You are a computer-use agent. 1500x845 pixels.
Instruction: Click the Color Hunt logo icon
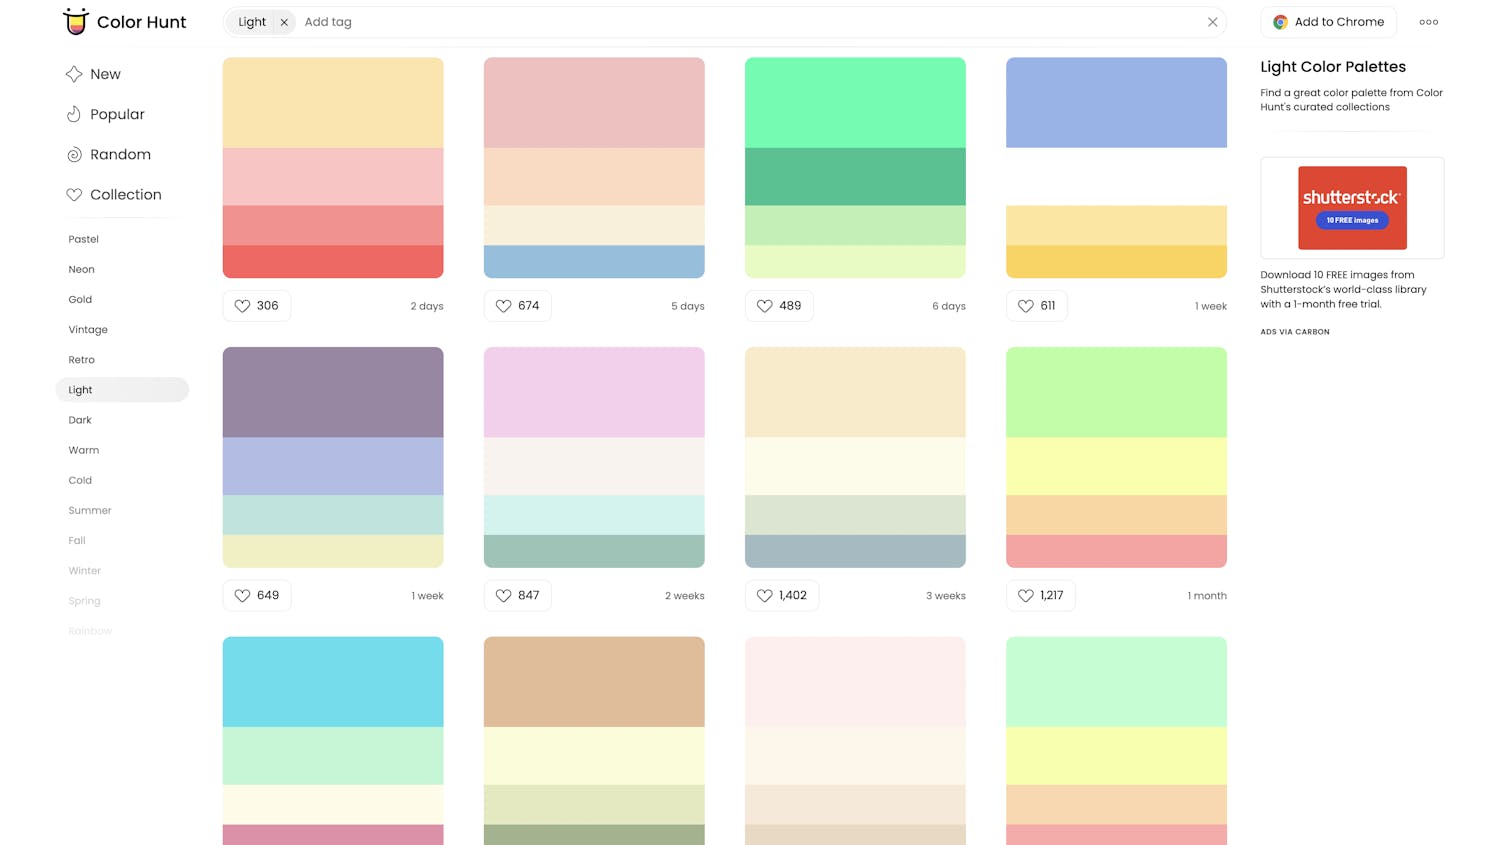point(76,21)
